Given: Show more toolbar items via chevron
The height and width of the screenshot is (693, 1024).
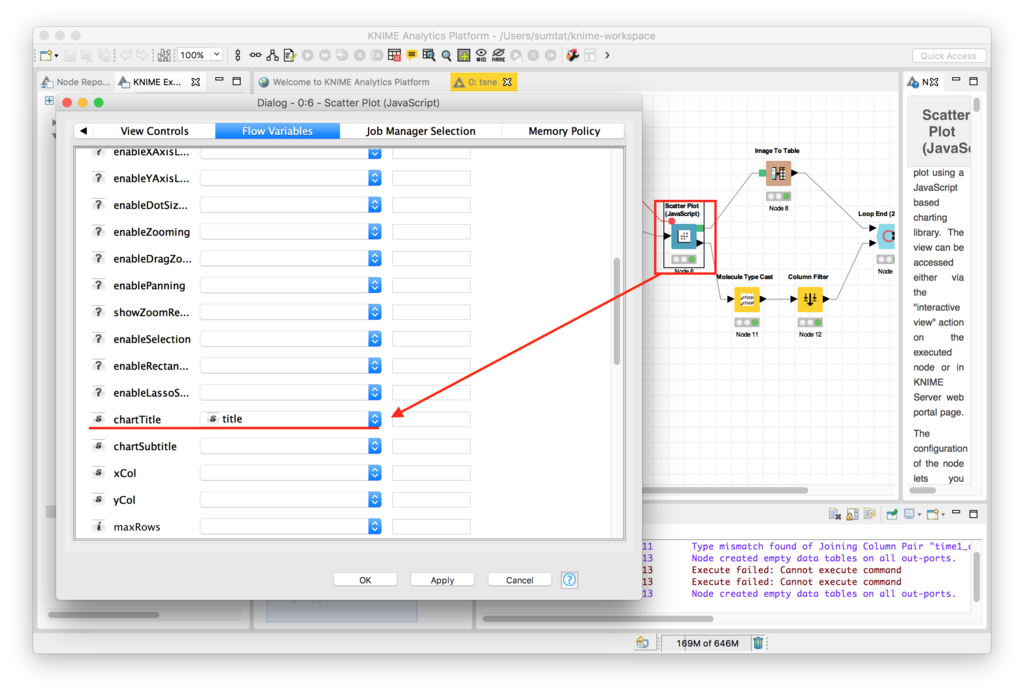Looking at the screenshot, I should 607,56.
